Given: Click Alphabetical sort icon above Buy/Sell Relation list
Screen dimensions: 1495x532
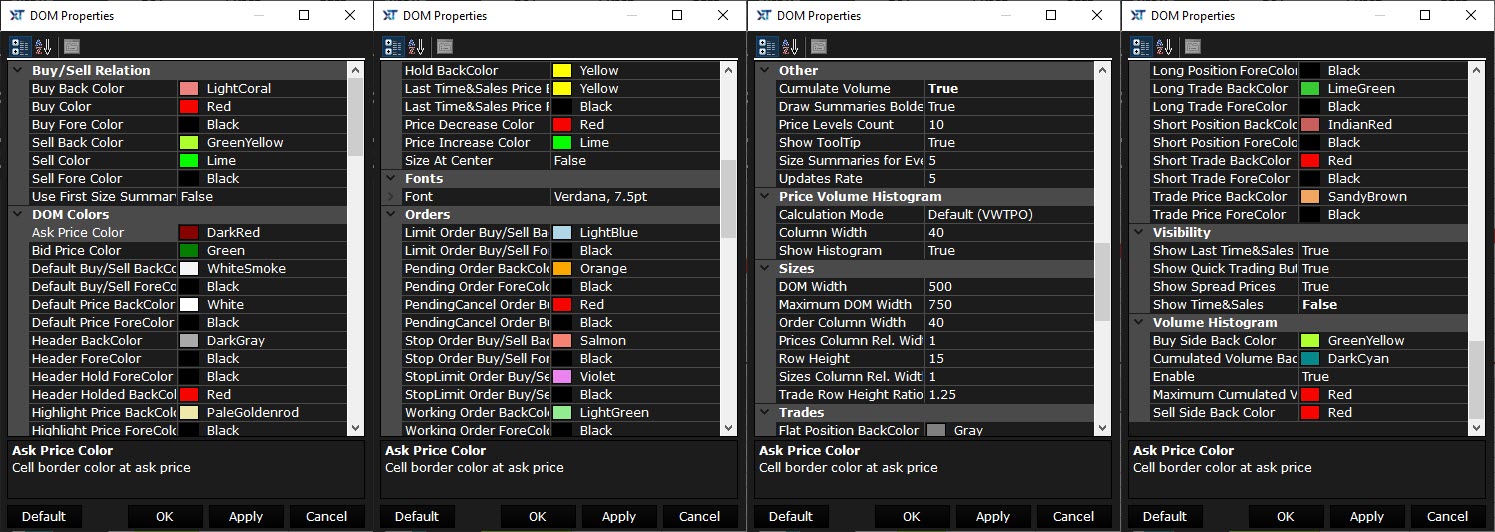Looking at the screenshot, I should point(43,46).
